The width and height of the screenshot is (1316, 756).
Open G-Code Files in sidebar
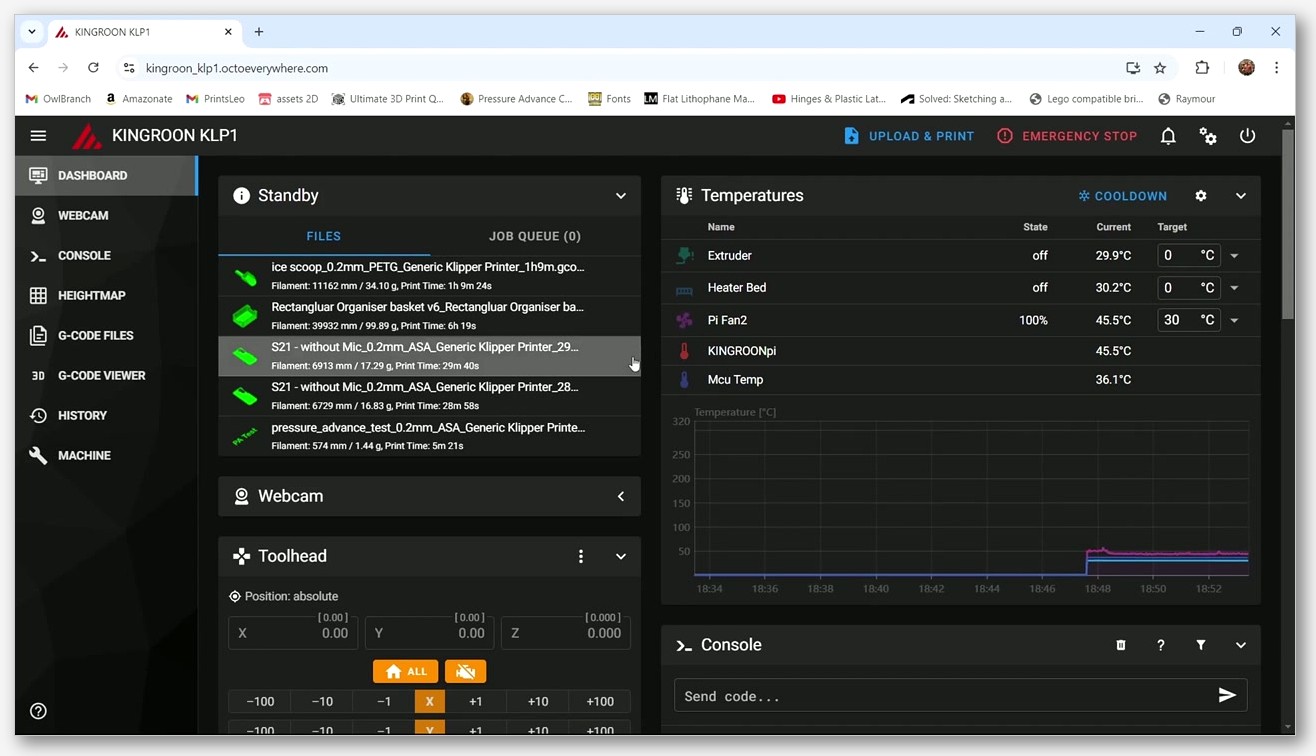(106, 336)
